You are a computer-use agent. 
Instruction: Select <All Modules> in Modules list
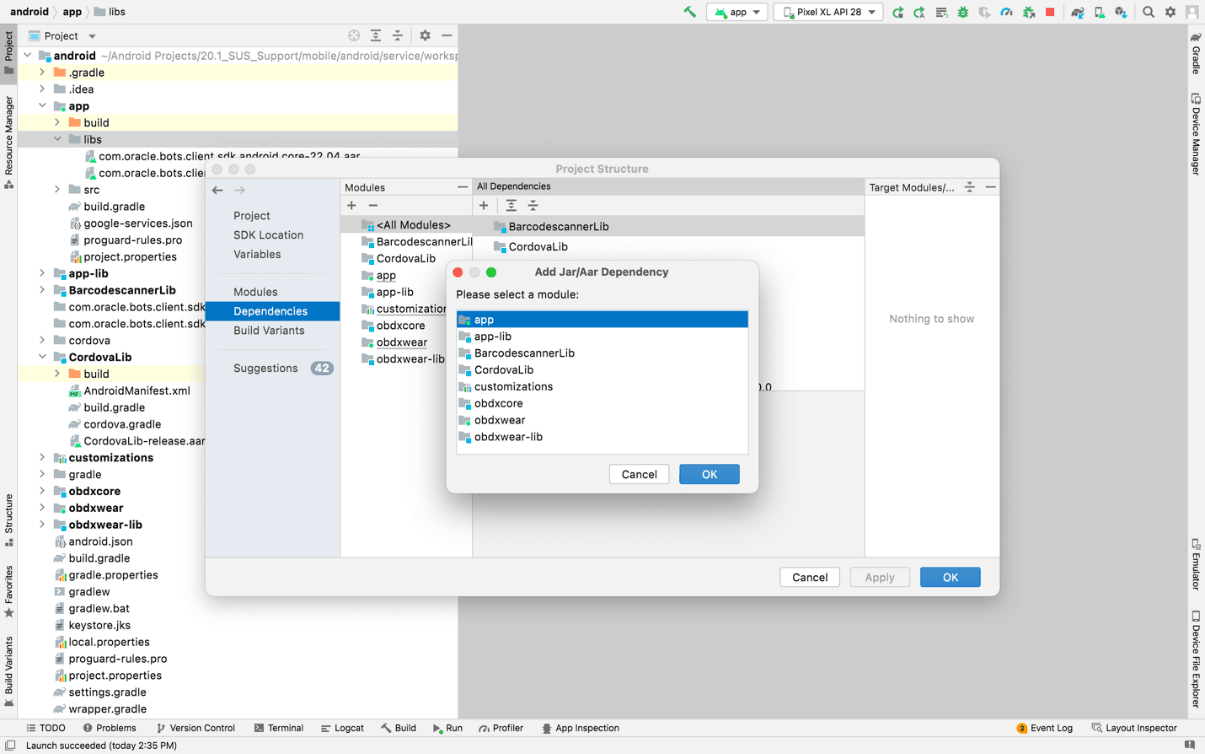point(406,225)
